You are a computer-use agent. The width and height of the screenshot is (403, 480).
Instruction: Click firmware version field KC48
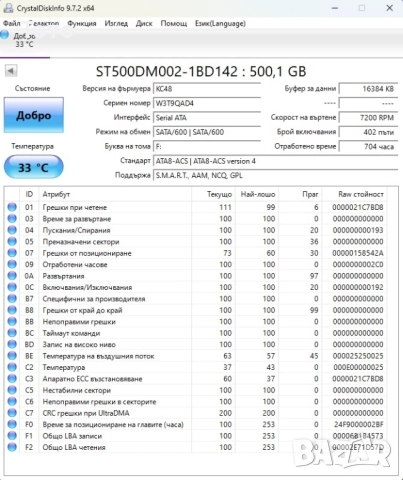click(x=207, y=89)
